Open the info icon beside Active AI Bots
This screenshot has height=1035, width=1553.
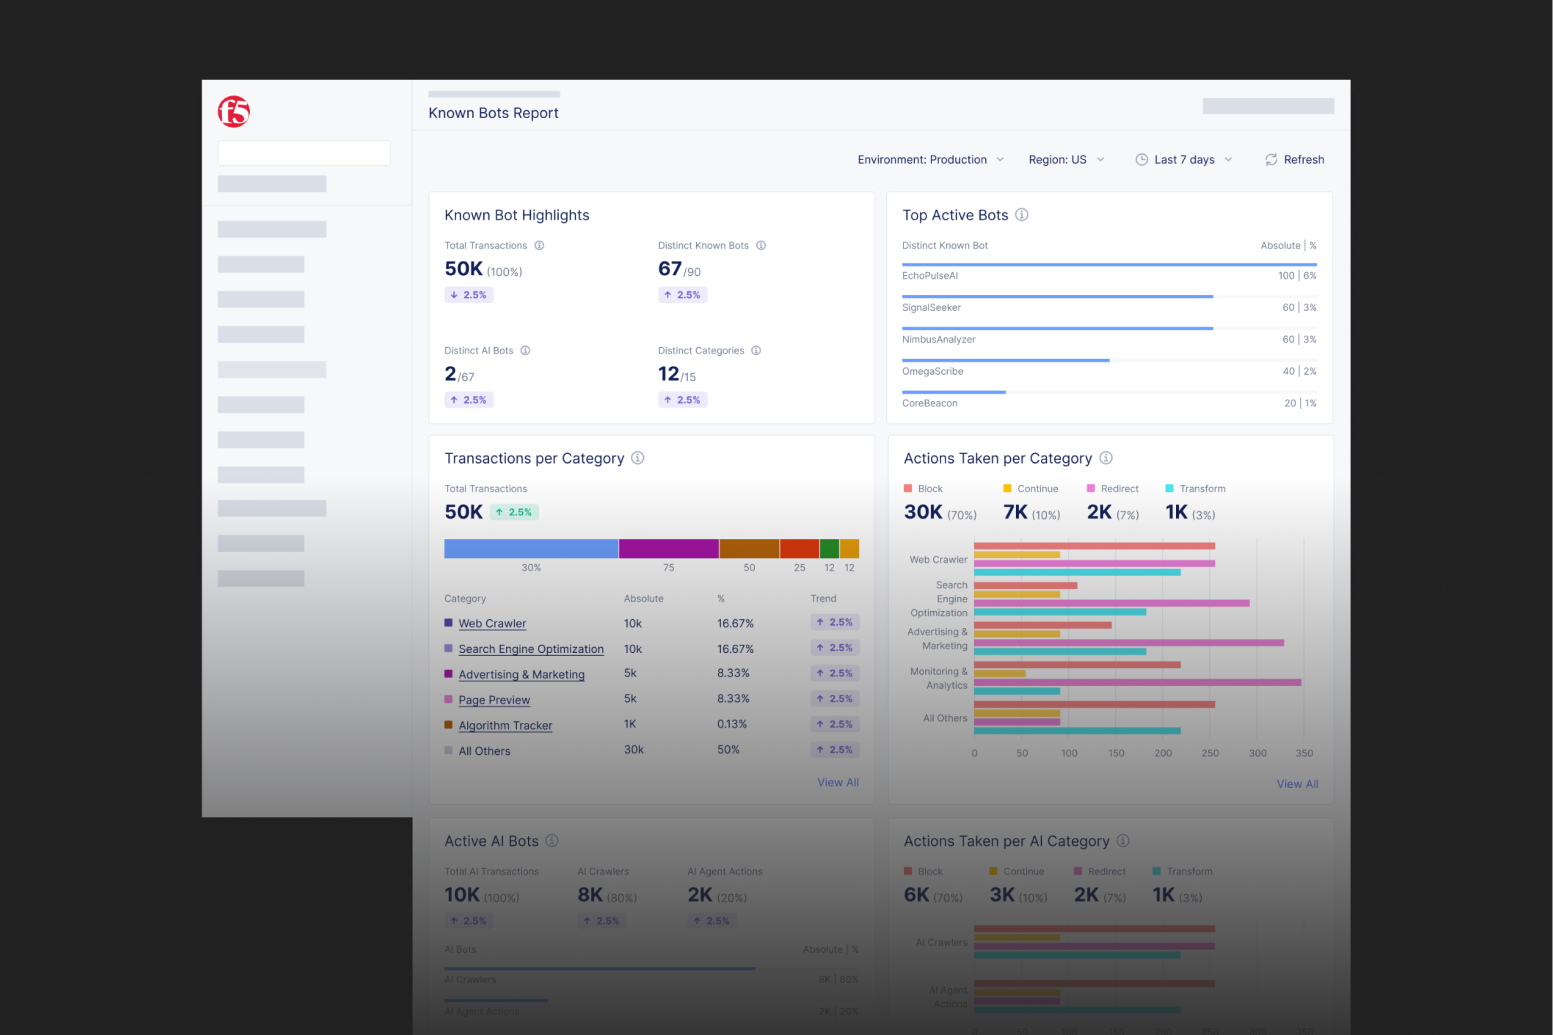tap(552, 841)
